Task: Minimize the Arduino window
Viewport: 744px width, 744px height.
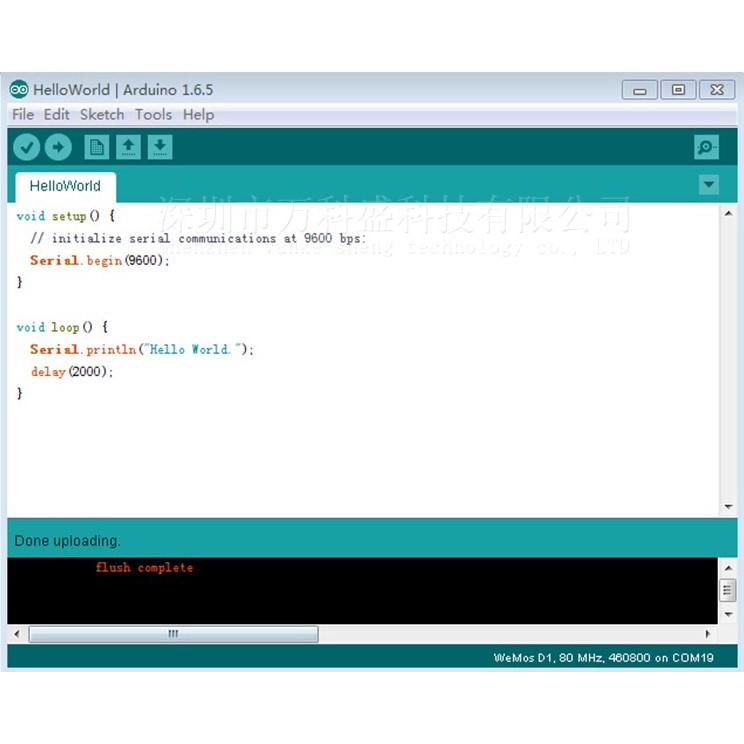Action: point(640,90)
